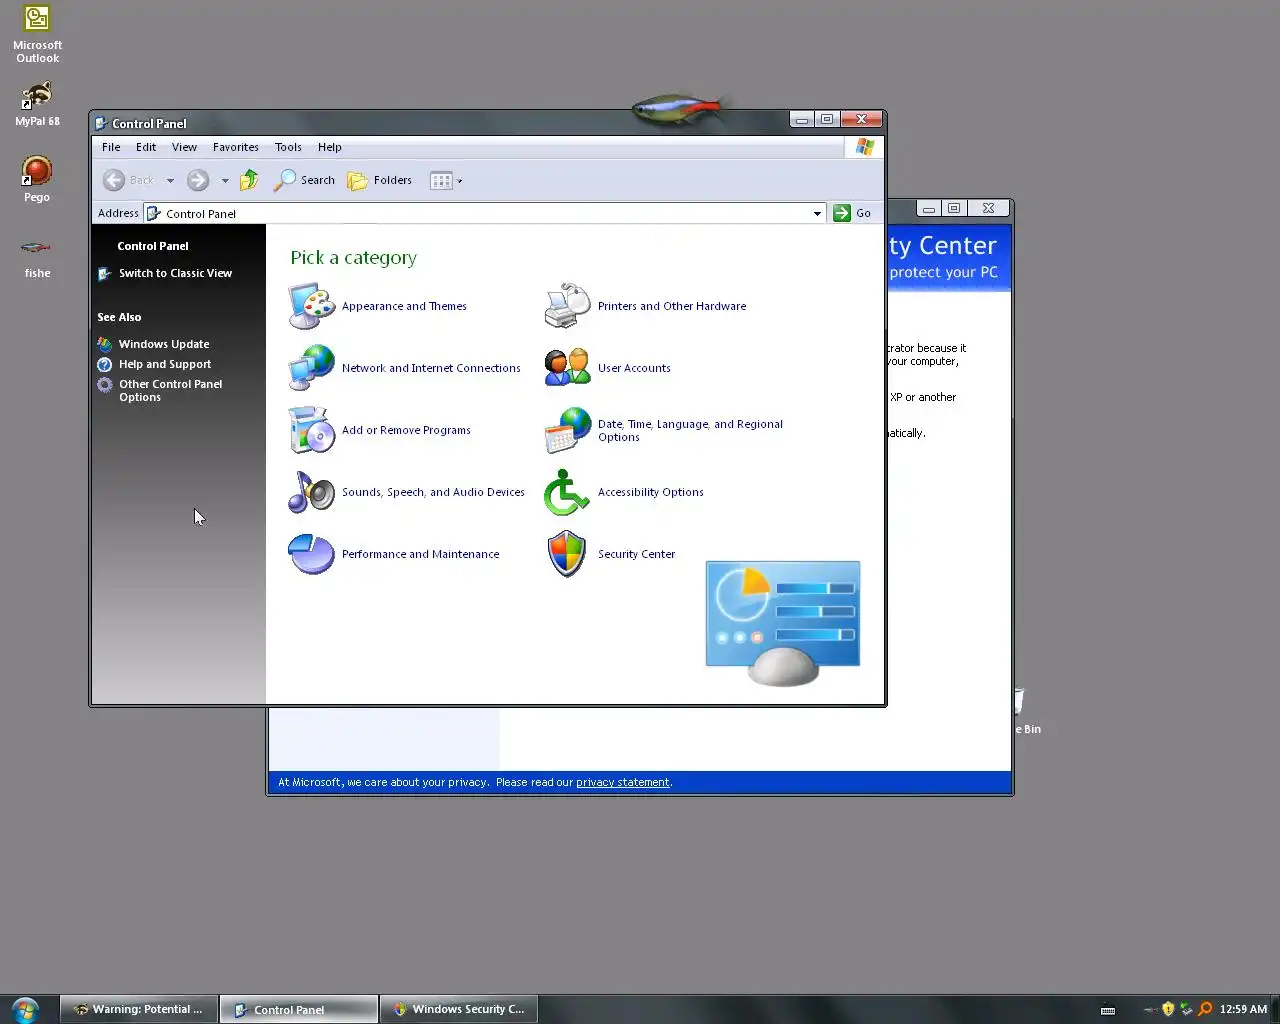Click the Switch to Classic View icon
The width and height of the screenshot is (1280, 1024).
(105, 273)
